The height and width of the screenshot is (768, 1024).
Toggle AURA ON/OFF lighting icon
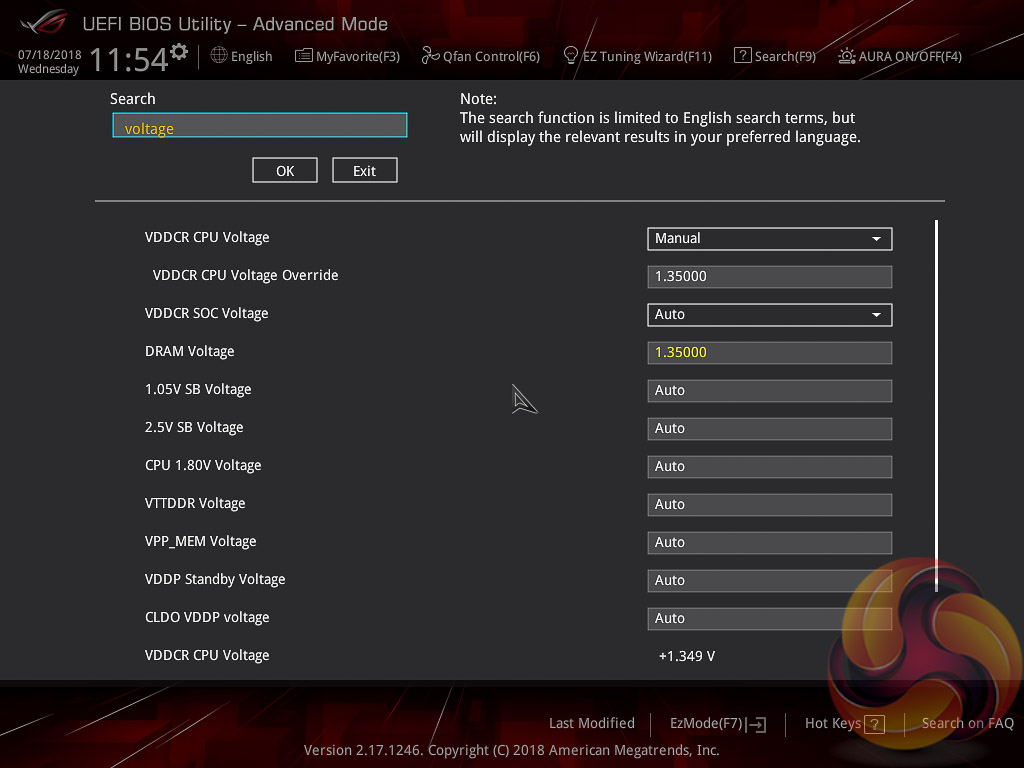846,56
